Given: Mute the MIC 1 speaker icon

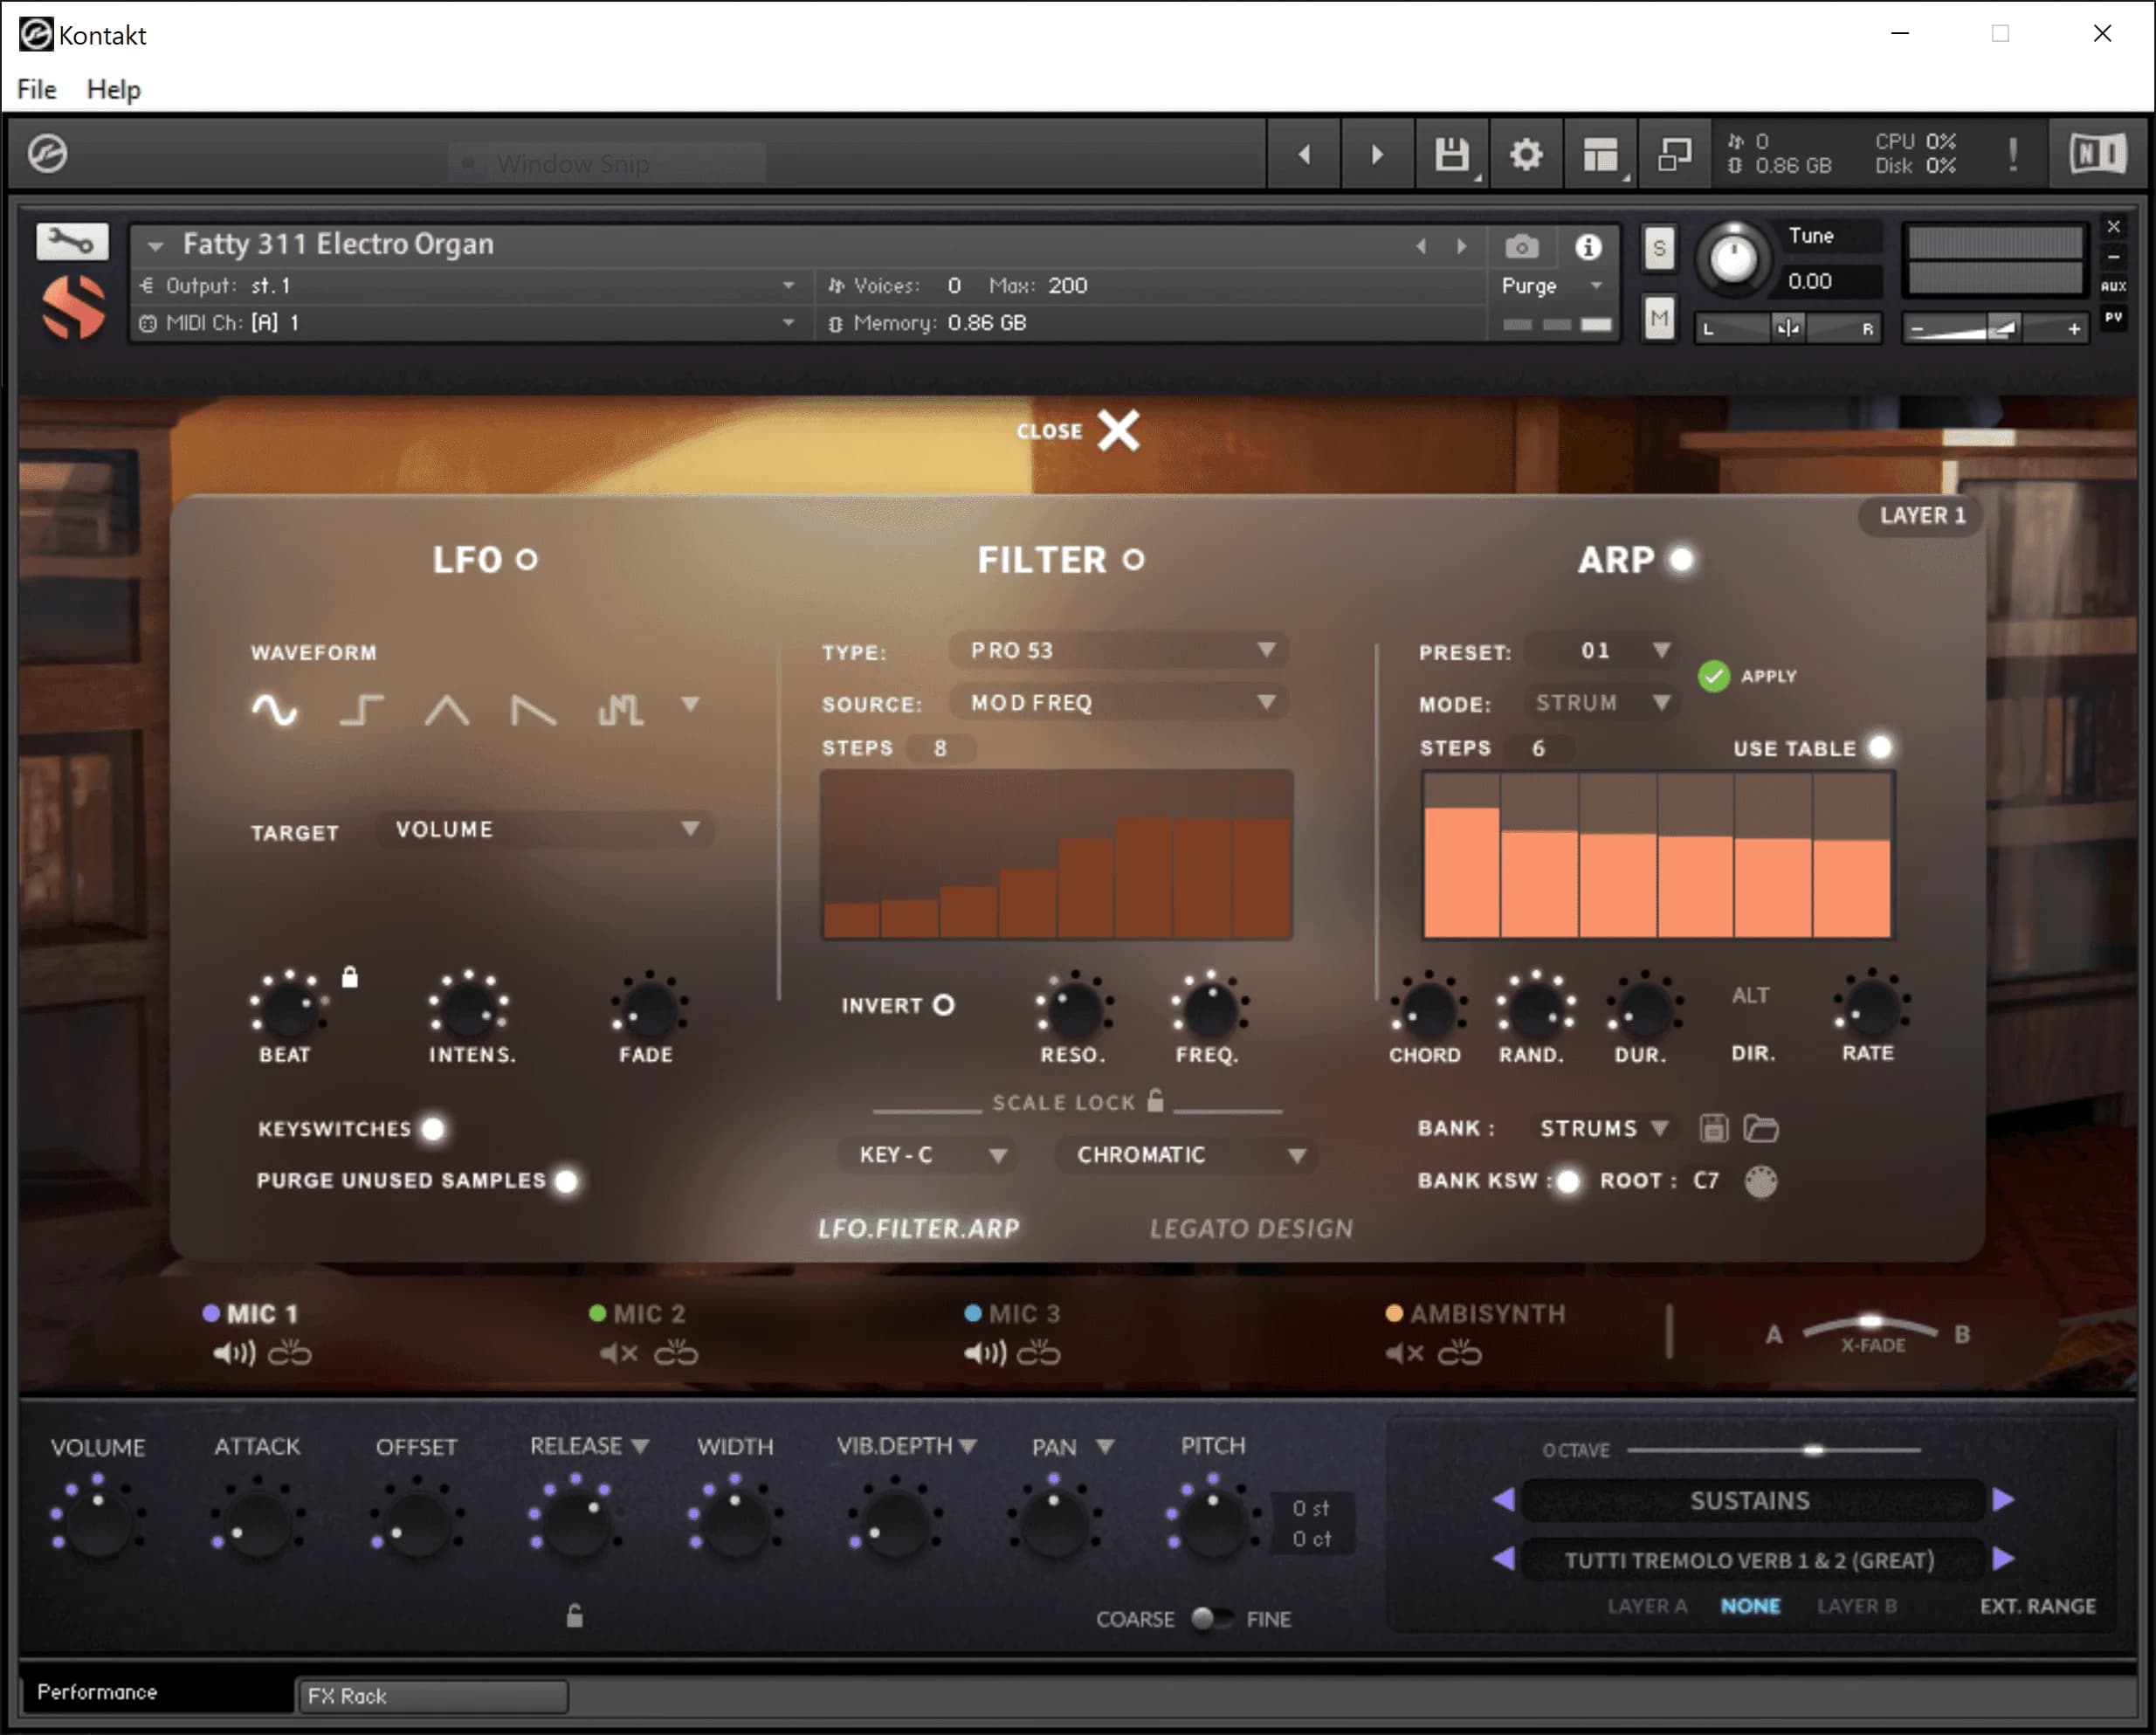Looking at the screenshot, I should point(233,1354).
